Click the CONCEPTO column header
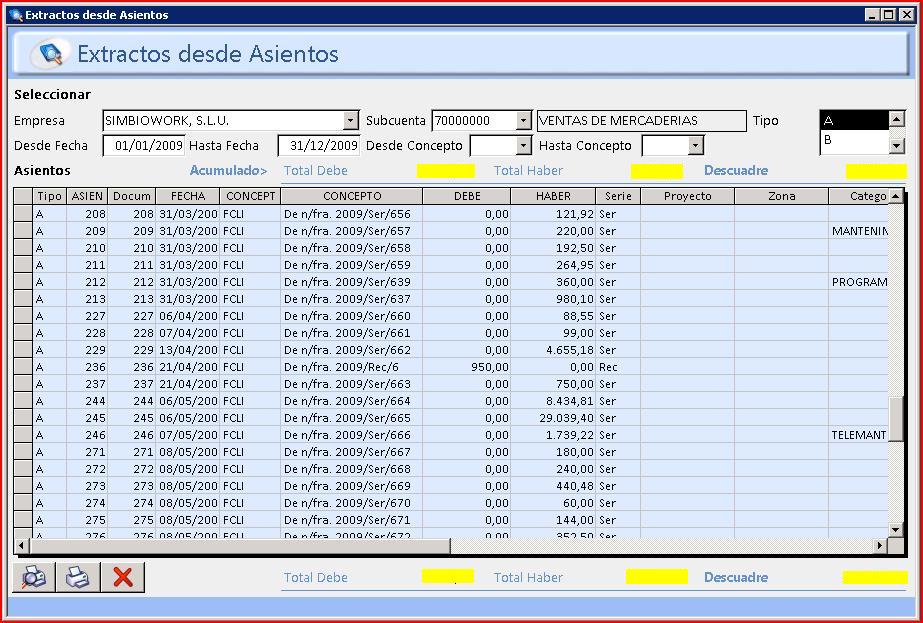Image resolution: width=923 pixels, height=623 pixels. click(352, 196)
